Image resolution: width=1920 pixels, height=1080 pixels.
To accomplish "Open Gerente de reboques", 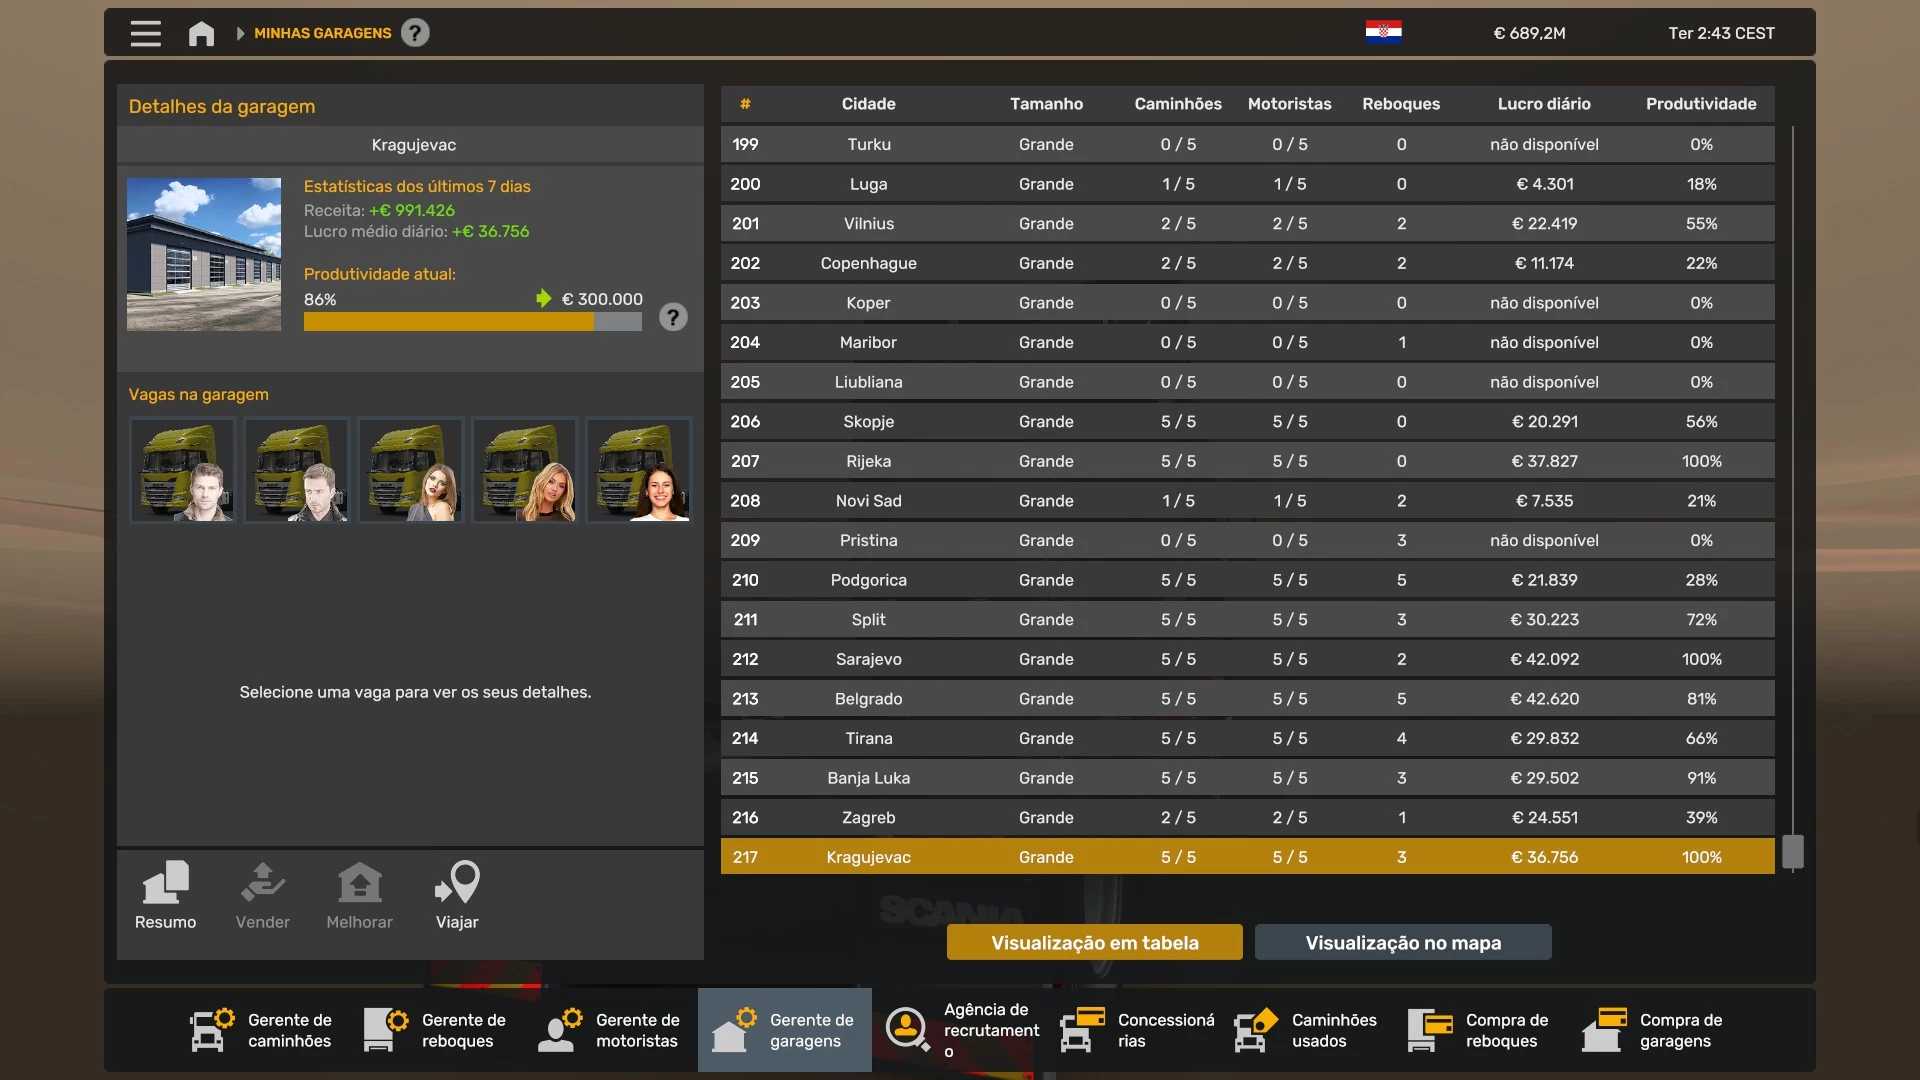I will pos(436,1030).
